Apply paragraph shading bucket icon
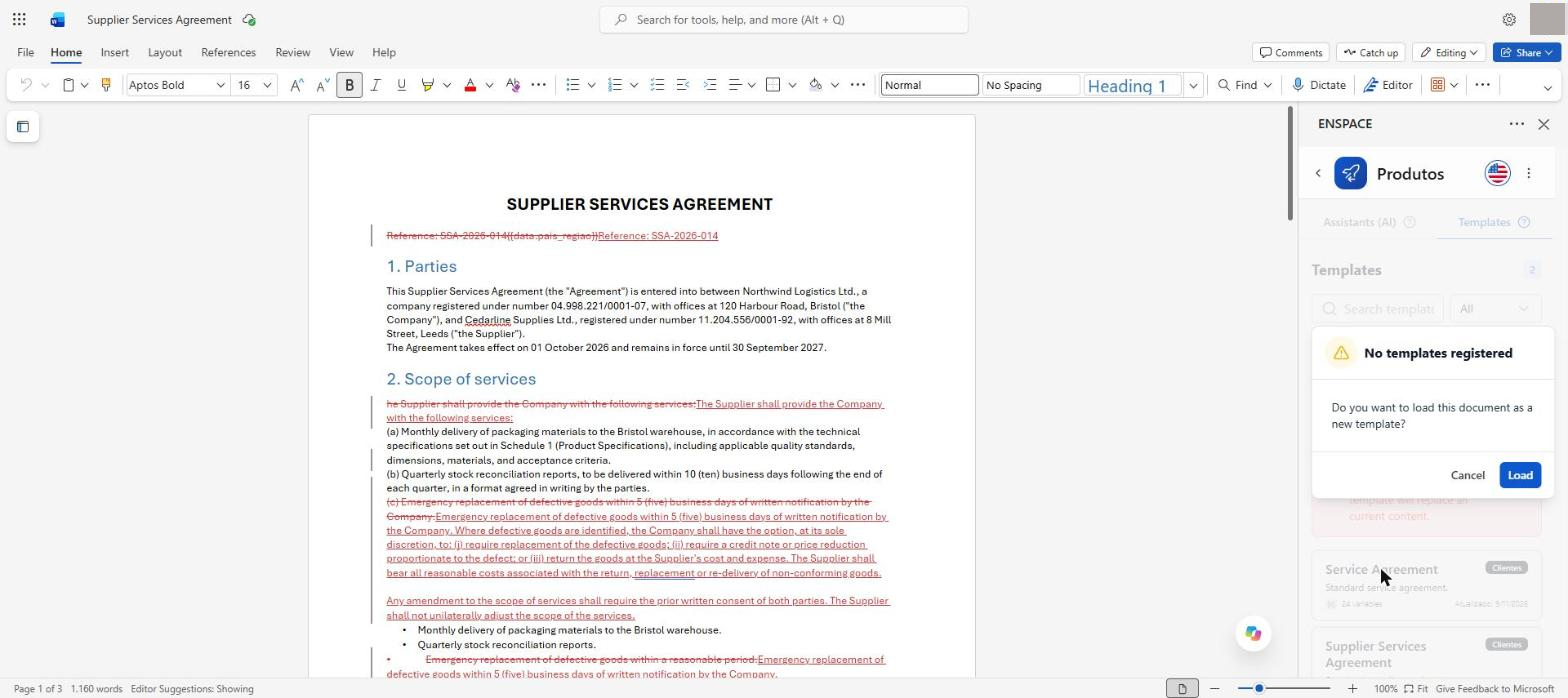This screenshot has height=698, width=1568. pyautogui.click(x=815, y=85)
